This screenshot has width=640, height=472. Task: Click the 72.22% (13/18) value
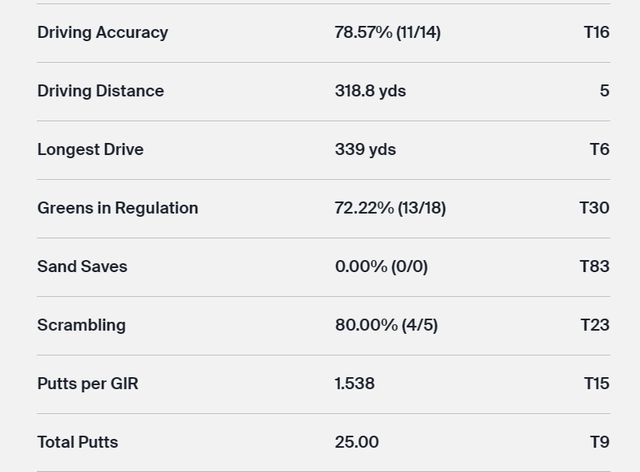(390, 208)
